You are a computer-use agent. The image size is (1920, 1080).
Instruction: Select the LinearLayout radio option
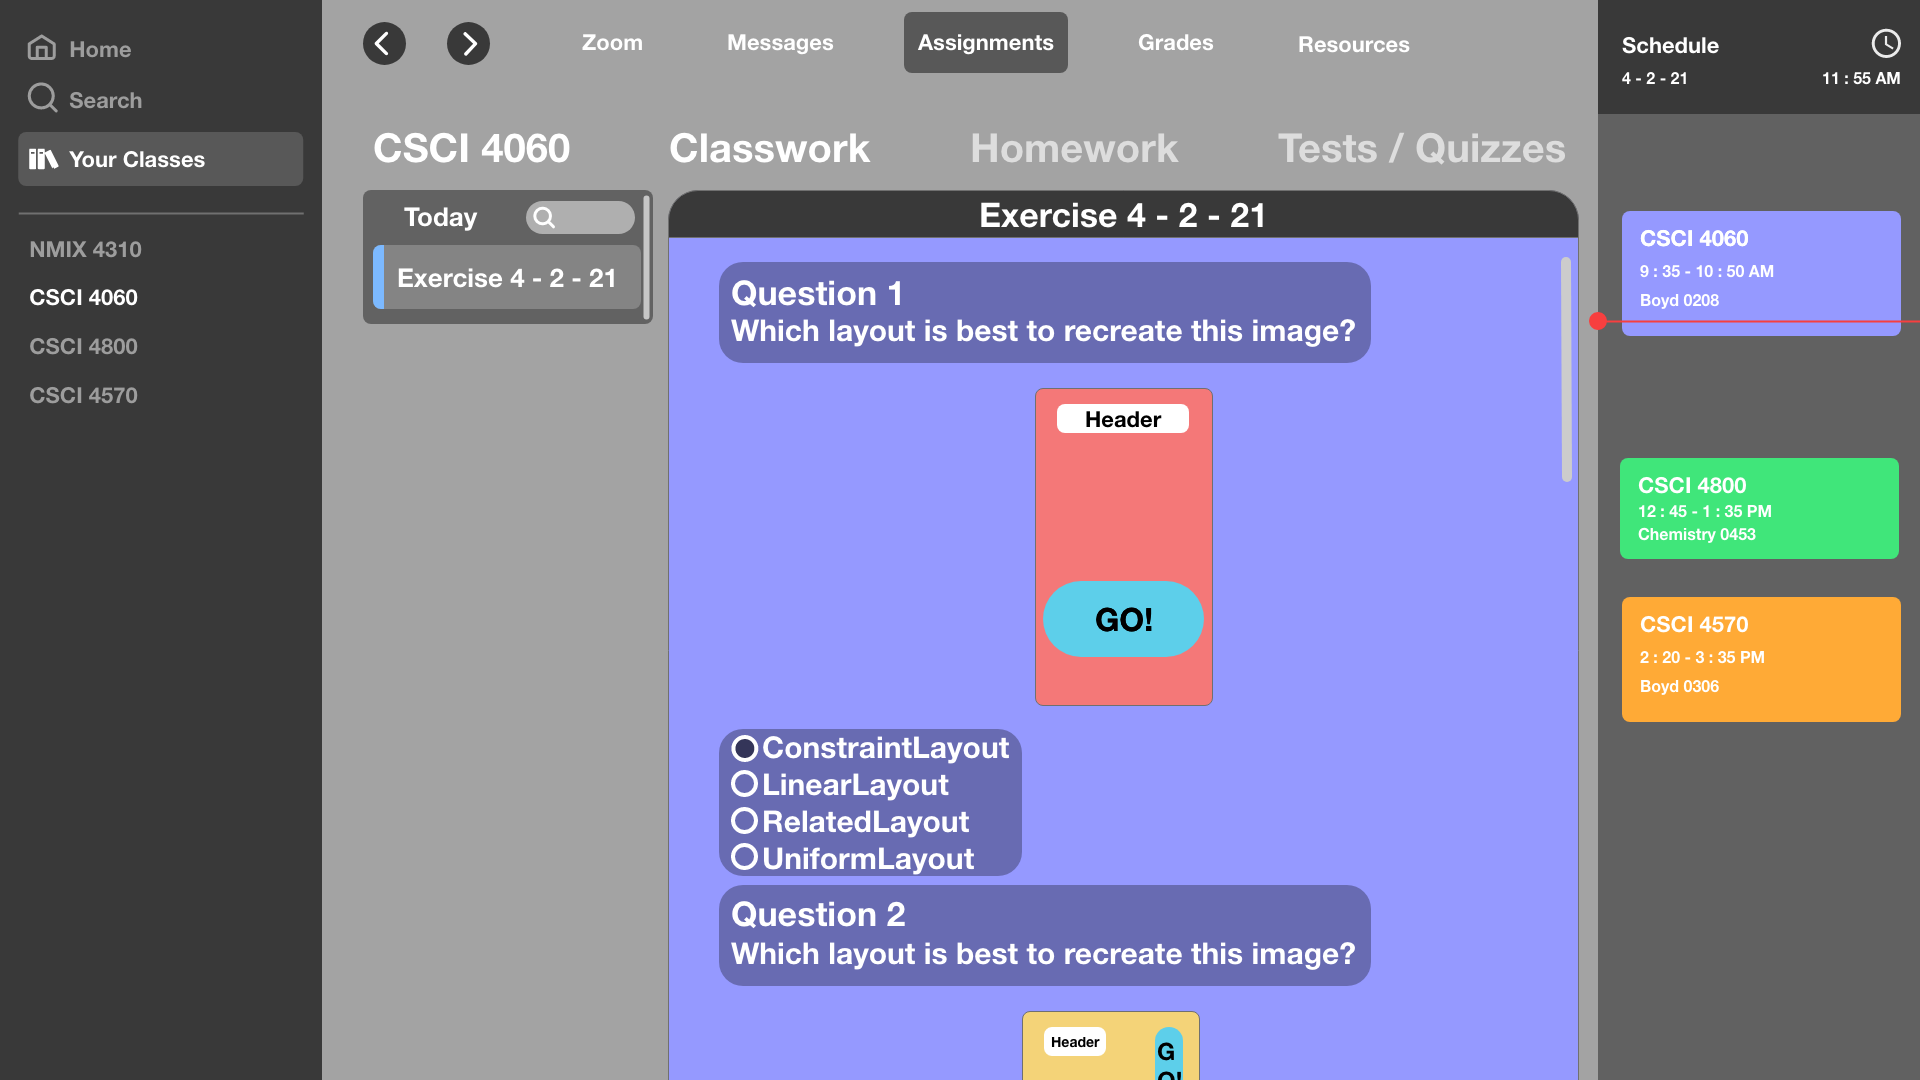click(x=744, y=784)
